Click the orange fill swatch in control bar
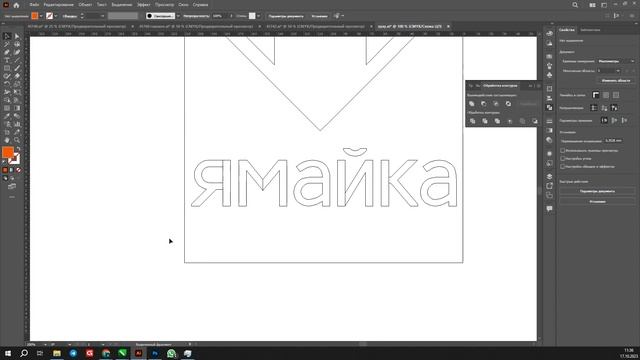The image size is (640, 360). tap(35, 16)
